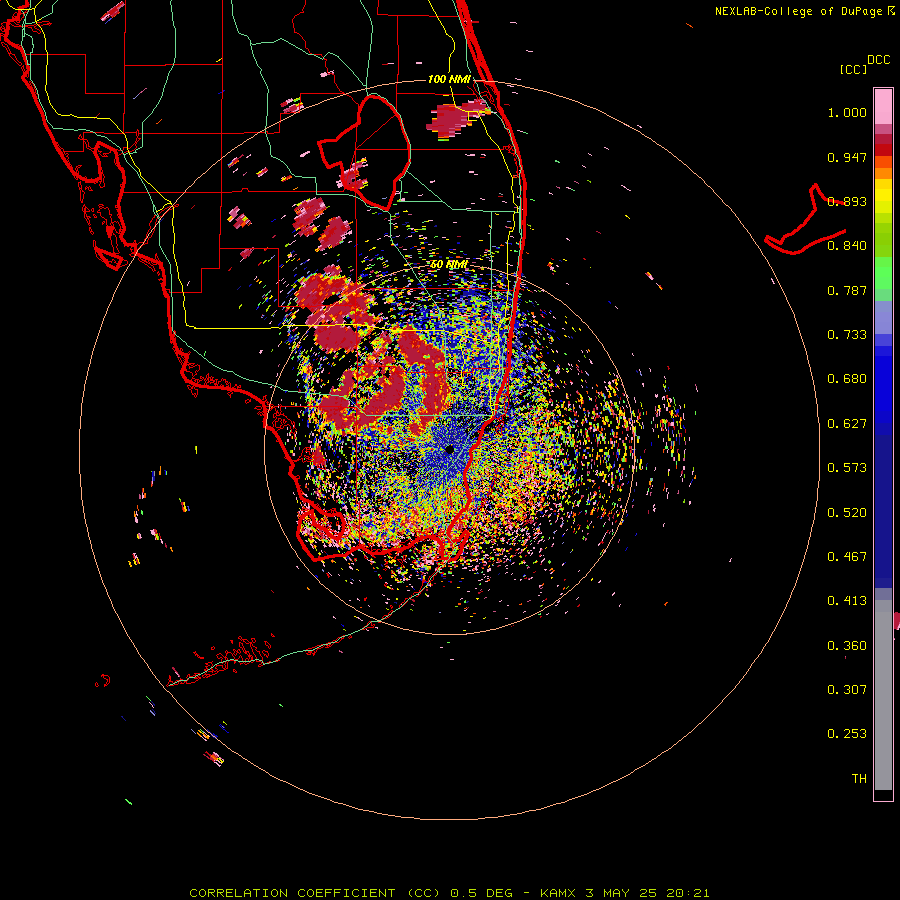Click the 0.307 scale value
This screenshot has width=900, height=900.
click(x=847, y=690)
